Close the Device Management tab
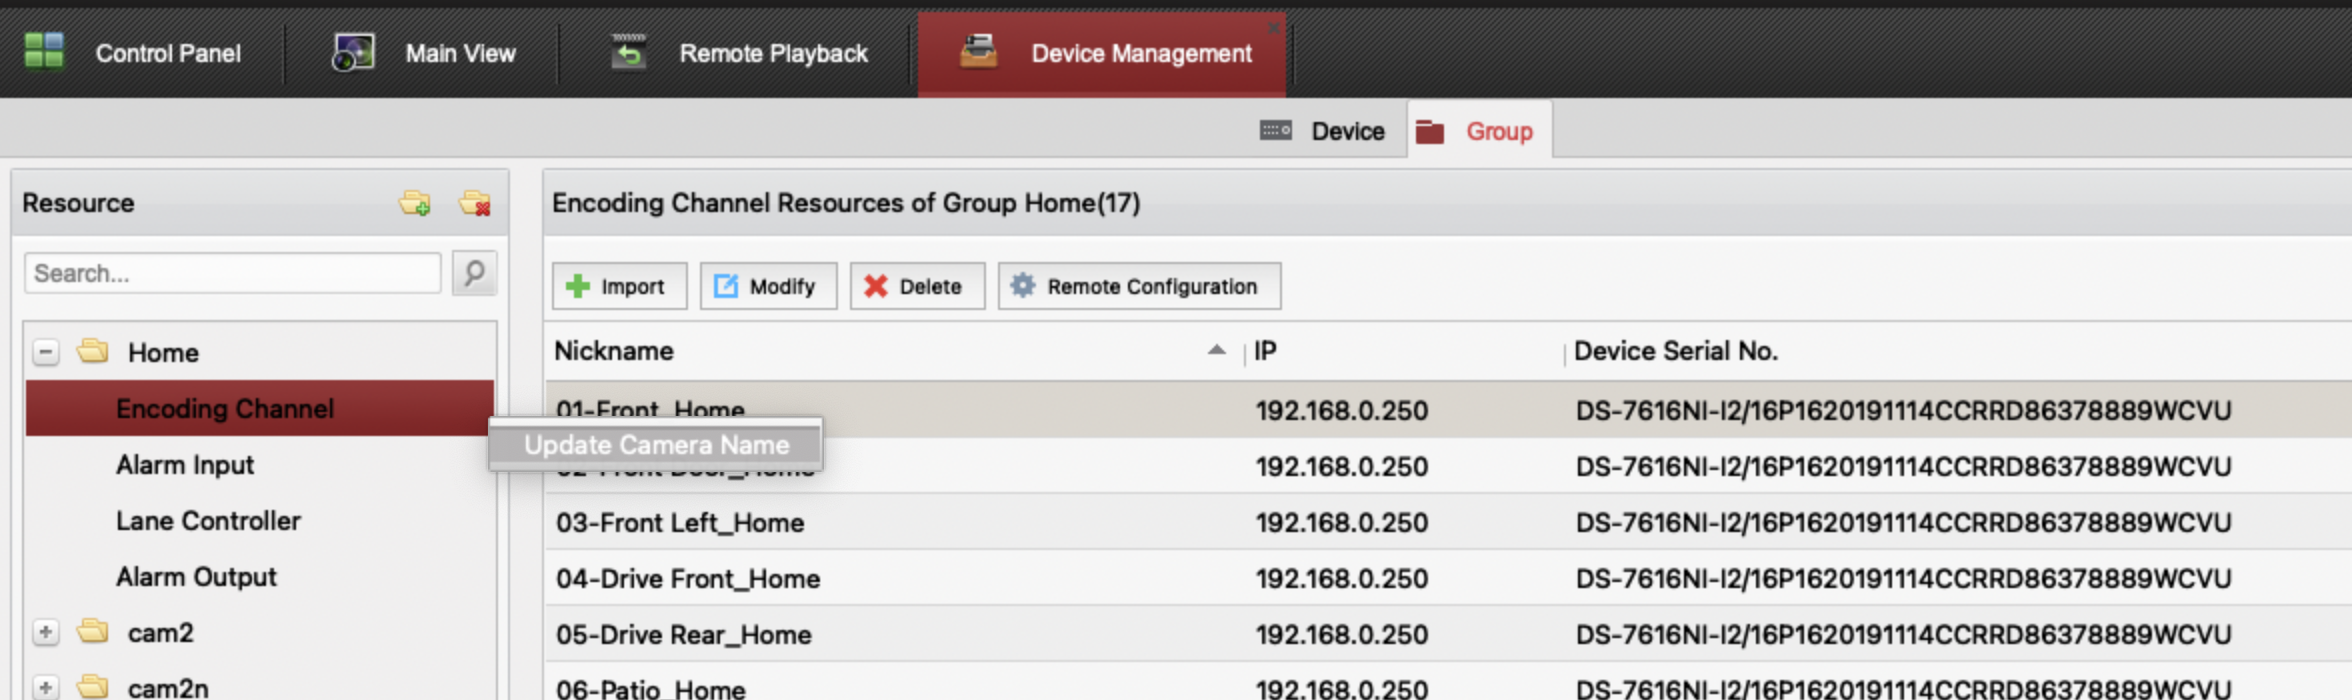2352x700 pixels. pyautogui.click(x=1273, y=28)
